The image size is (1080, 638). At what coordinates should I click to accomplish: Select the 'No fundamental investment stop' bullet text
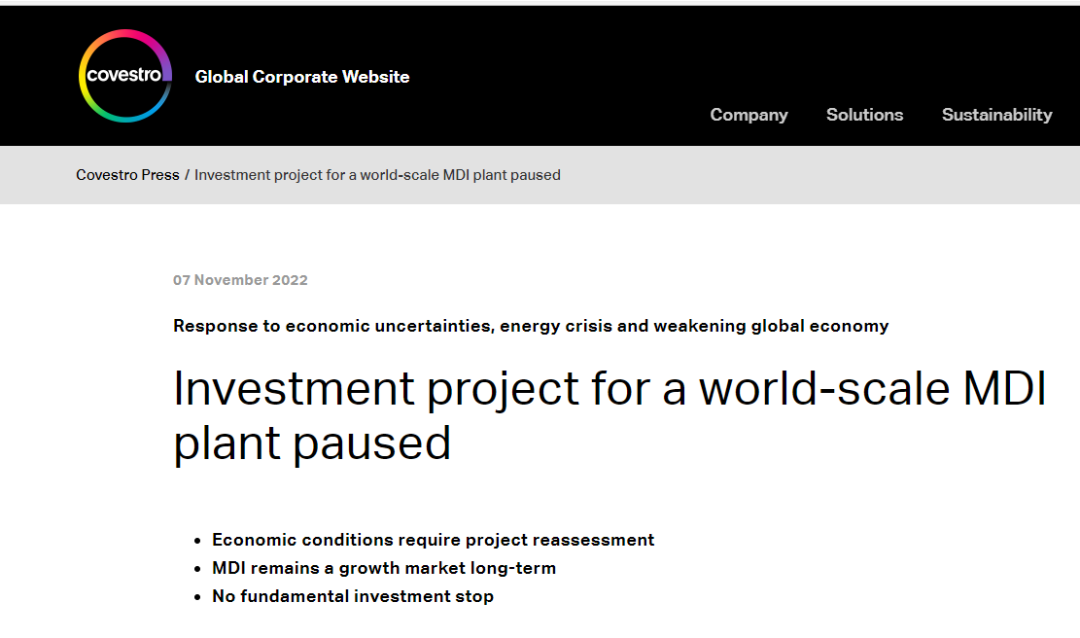[x=352, y=596]
